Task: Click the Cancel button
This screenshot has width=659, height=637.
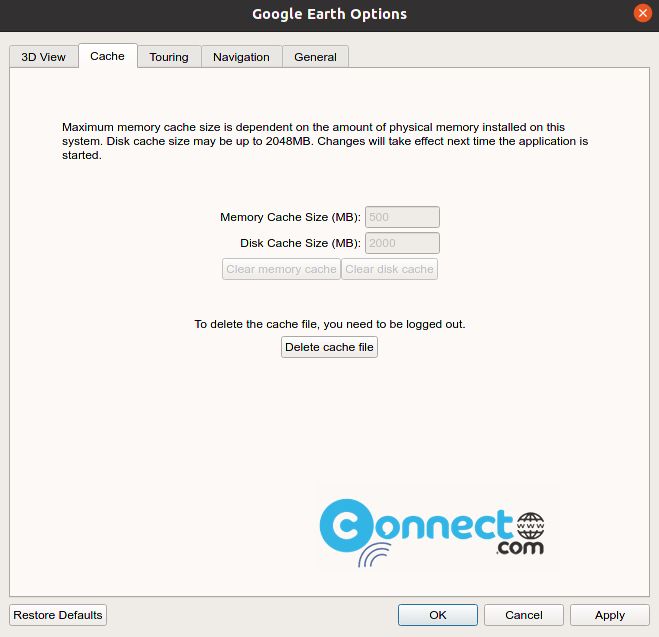Action: tap(524, 615)
